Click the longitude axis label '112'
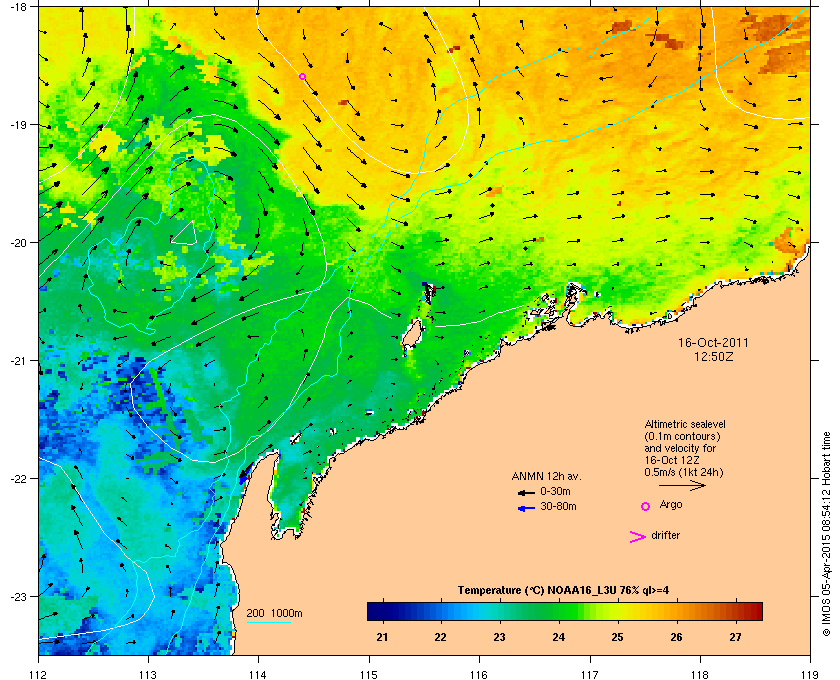Viewport: 840px width, 680px height. click(x=39, y=675)
